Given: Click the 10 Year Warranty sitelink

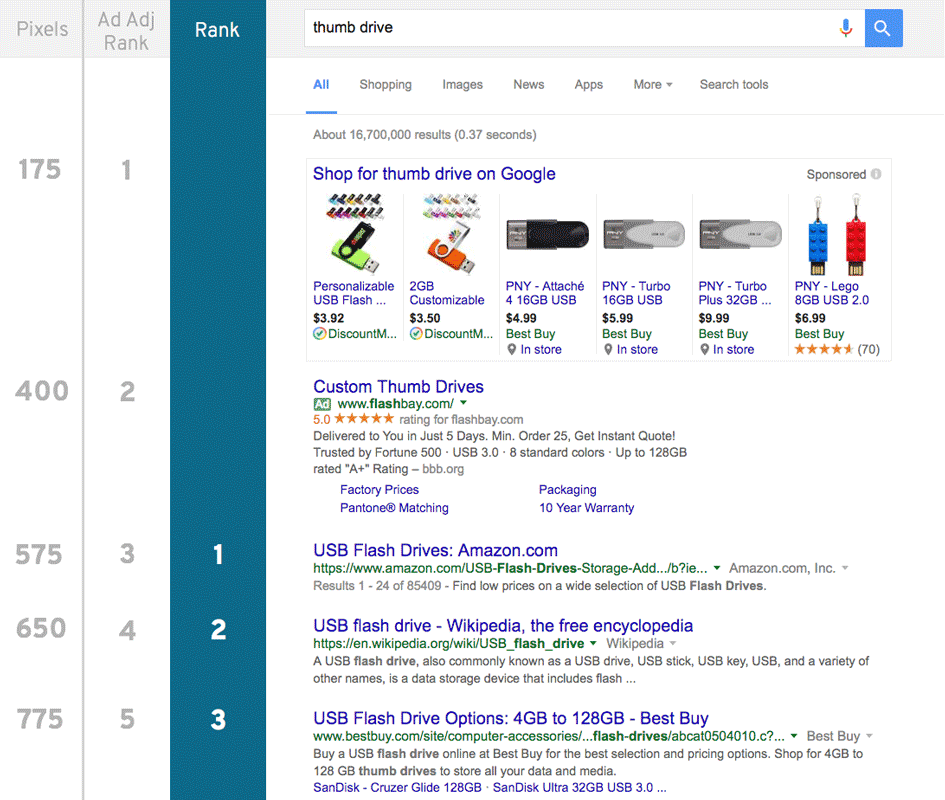Looking at the screenshot, I should pos(586,508).
